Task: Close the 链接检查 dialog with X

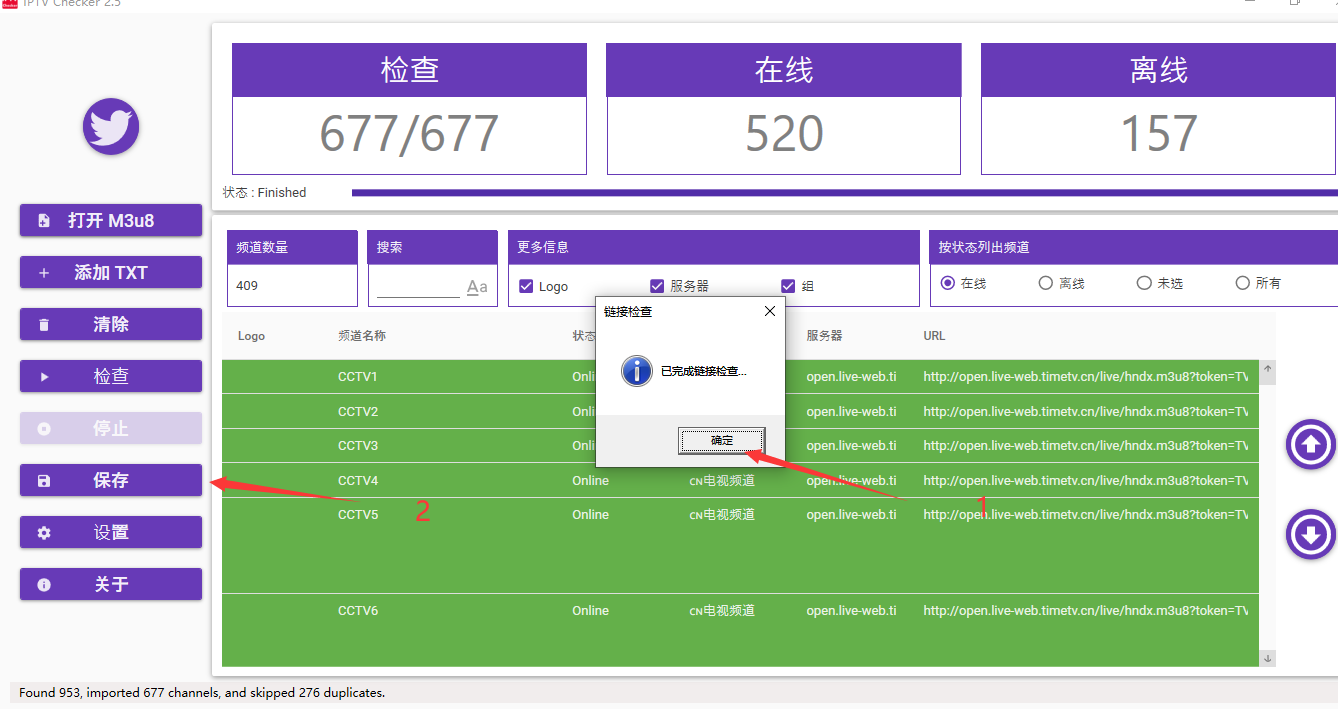Action: [770, 311]
